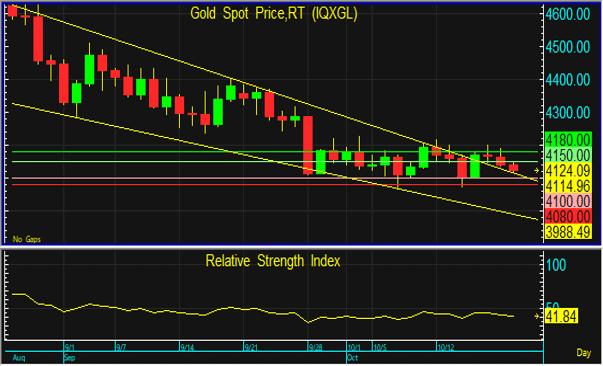The width and height of the screenshot is (603, 366).
Task: Click the 9/21 date marker
Action: (x=251, y=348)
